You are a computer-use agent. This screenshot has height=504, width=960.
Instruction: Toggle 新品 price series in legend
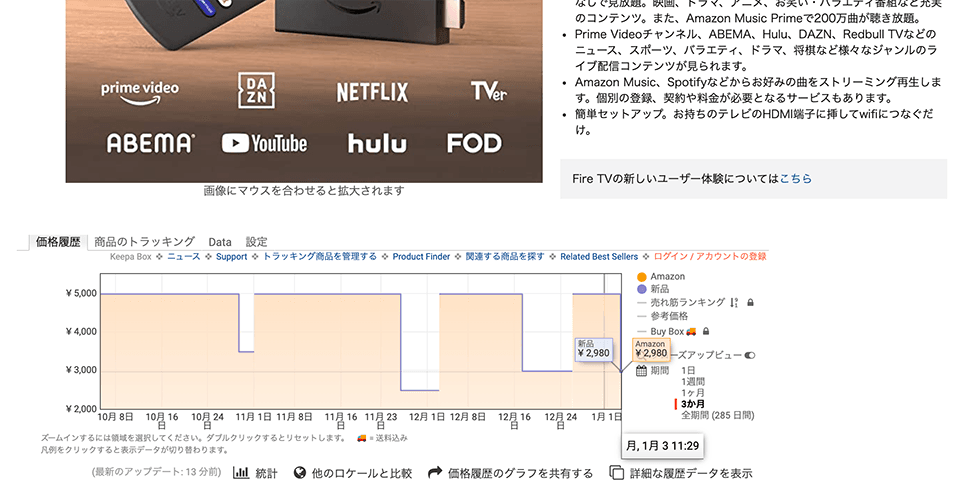coord(659,289)
